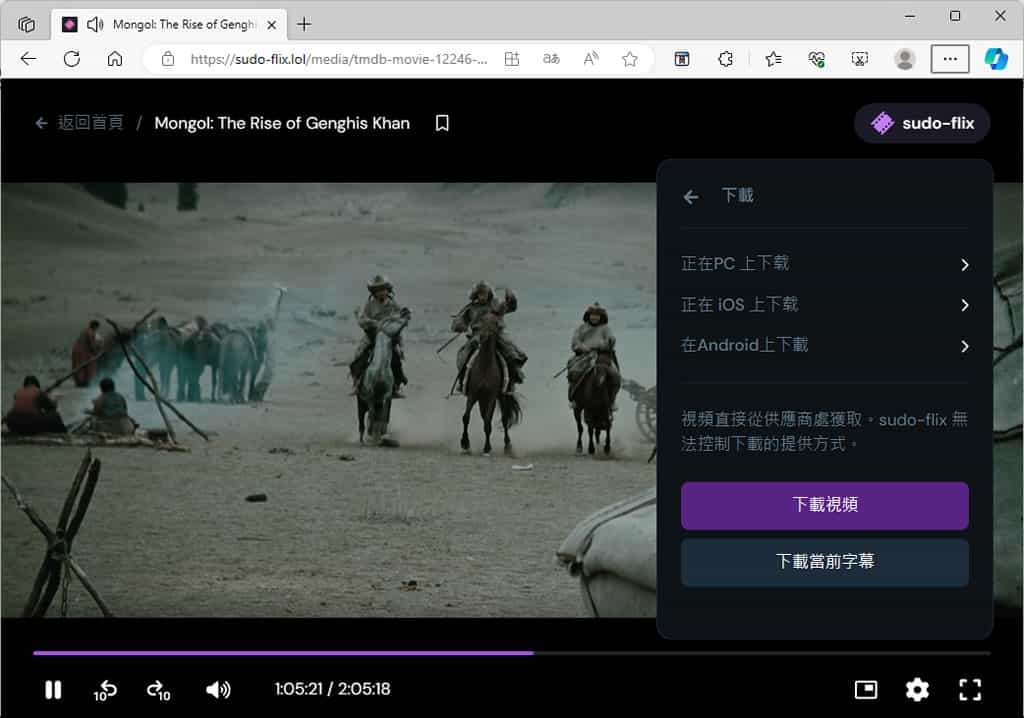The image size is (1024, 718).
Task: Focus the sudo-flix.lol address bar
Action: tap(338, 59)
